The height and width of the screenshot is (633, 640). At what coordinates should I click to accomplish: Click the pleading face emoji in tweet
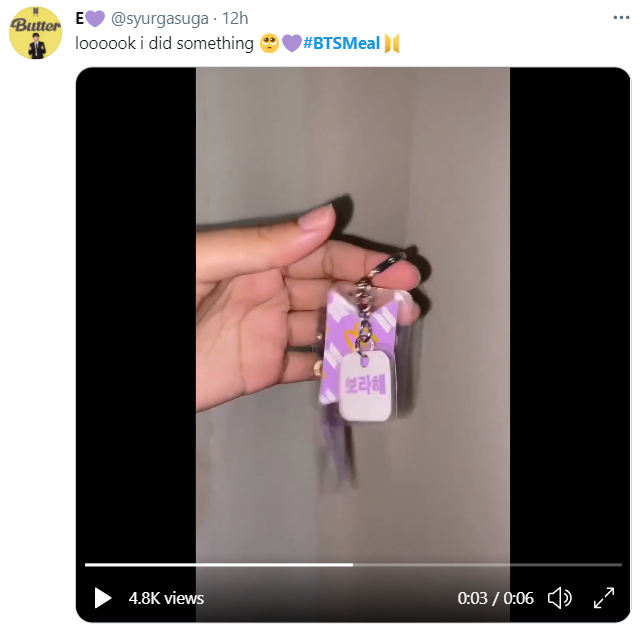pos(269,43)
